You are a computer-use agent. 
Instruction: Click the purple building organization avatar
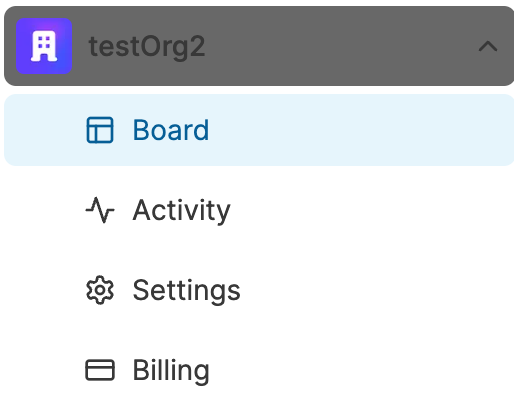click(x=44, y=46)
